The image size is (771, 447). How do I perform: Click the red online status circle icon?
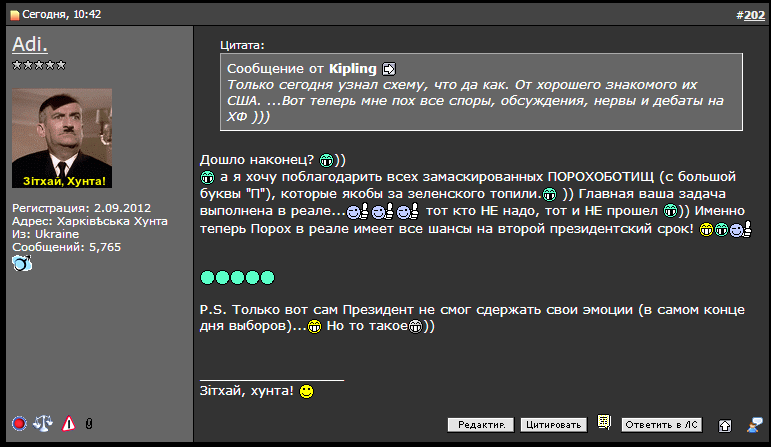point(19,423)
